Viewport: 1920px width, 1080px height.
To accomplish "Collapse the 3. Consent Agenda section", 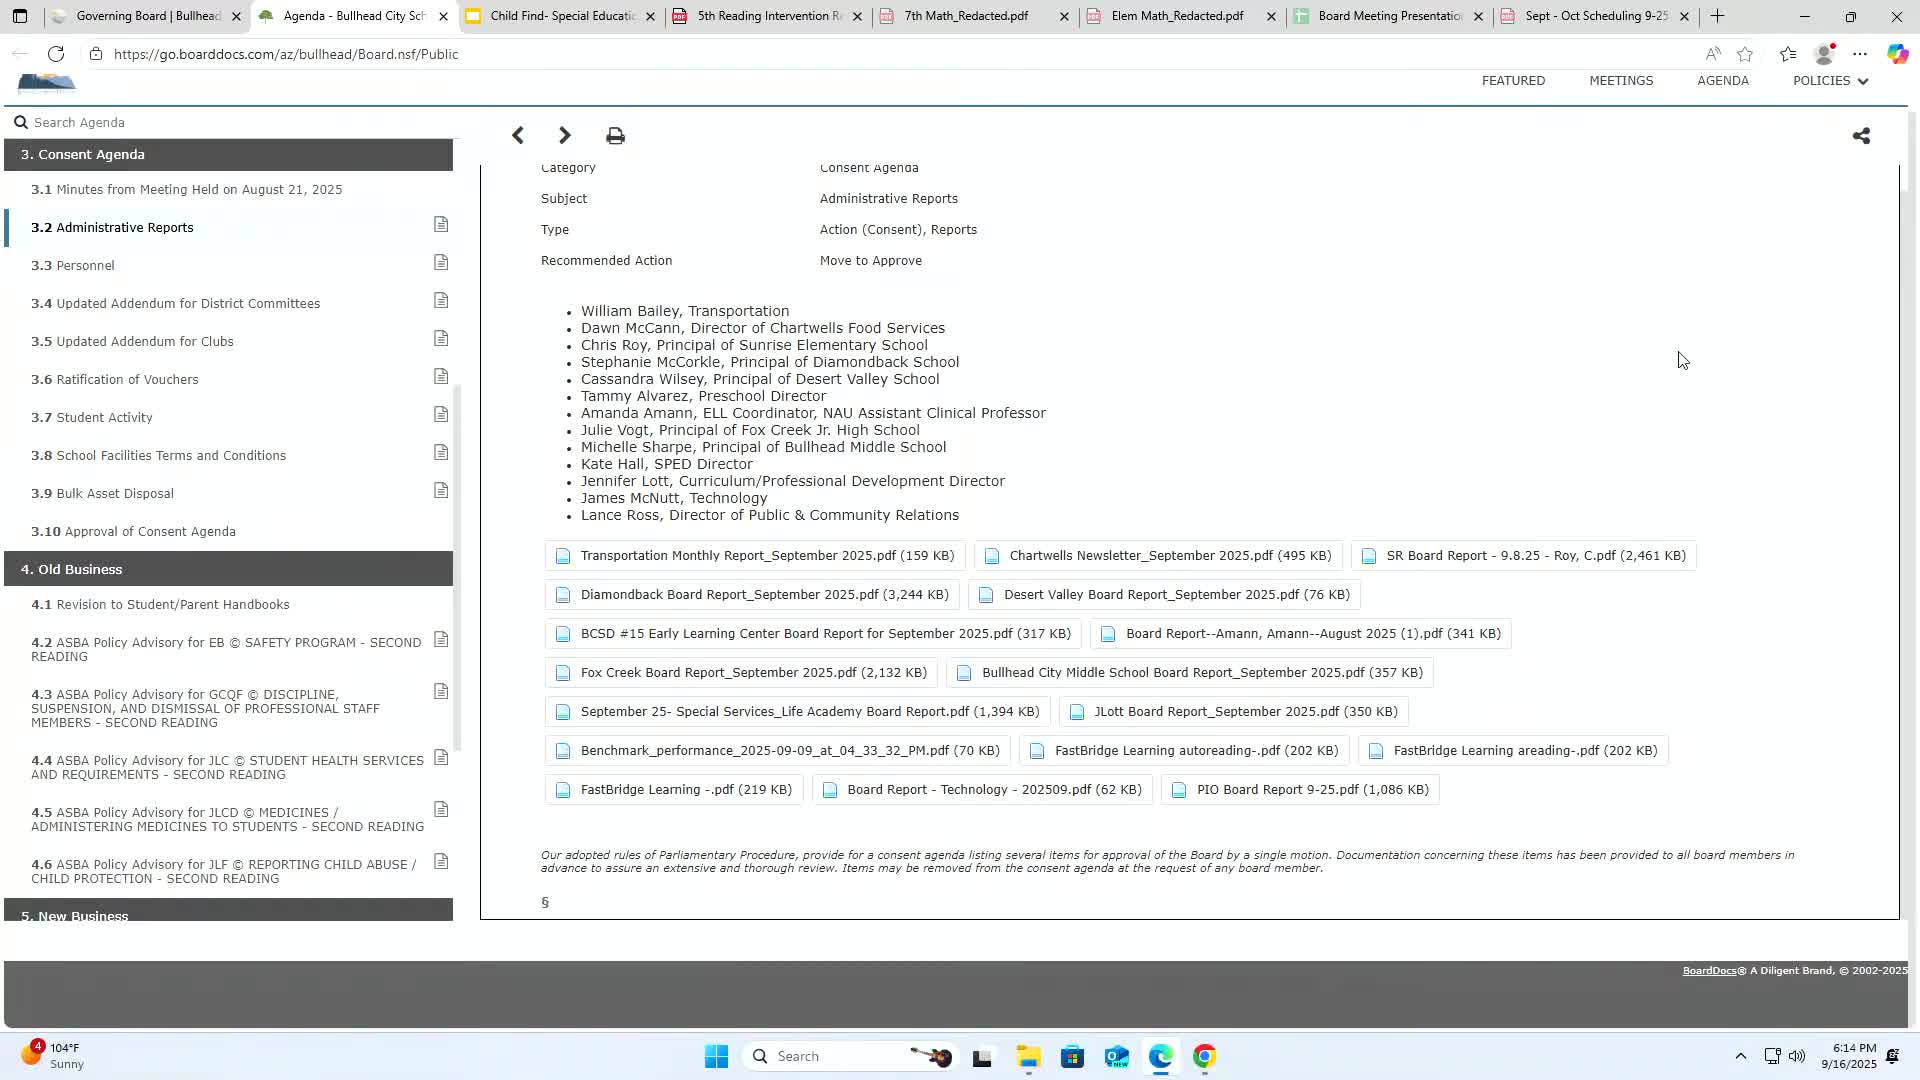I will (x=228, y=155).
